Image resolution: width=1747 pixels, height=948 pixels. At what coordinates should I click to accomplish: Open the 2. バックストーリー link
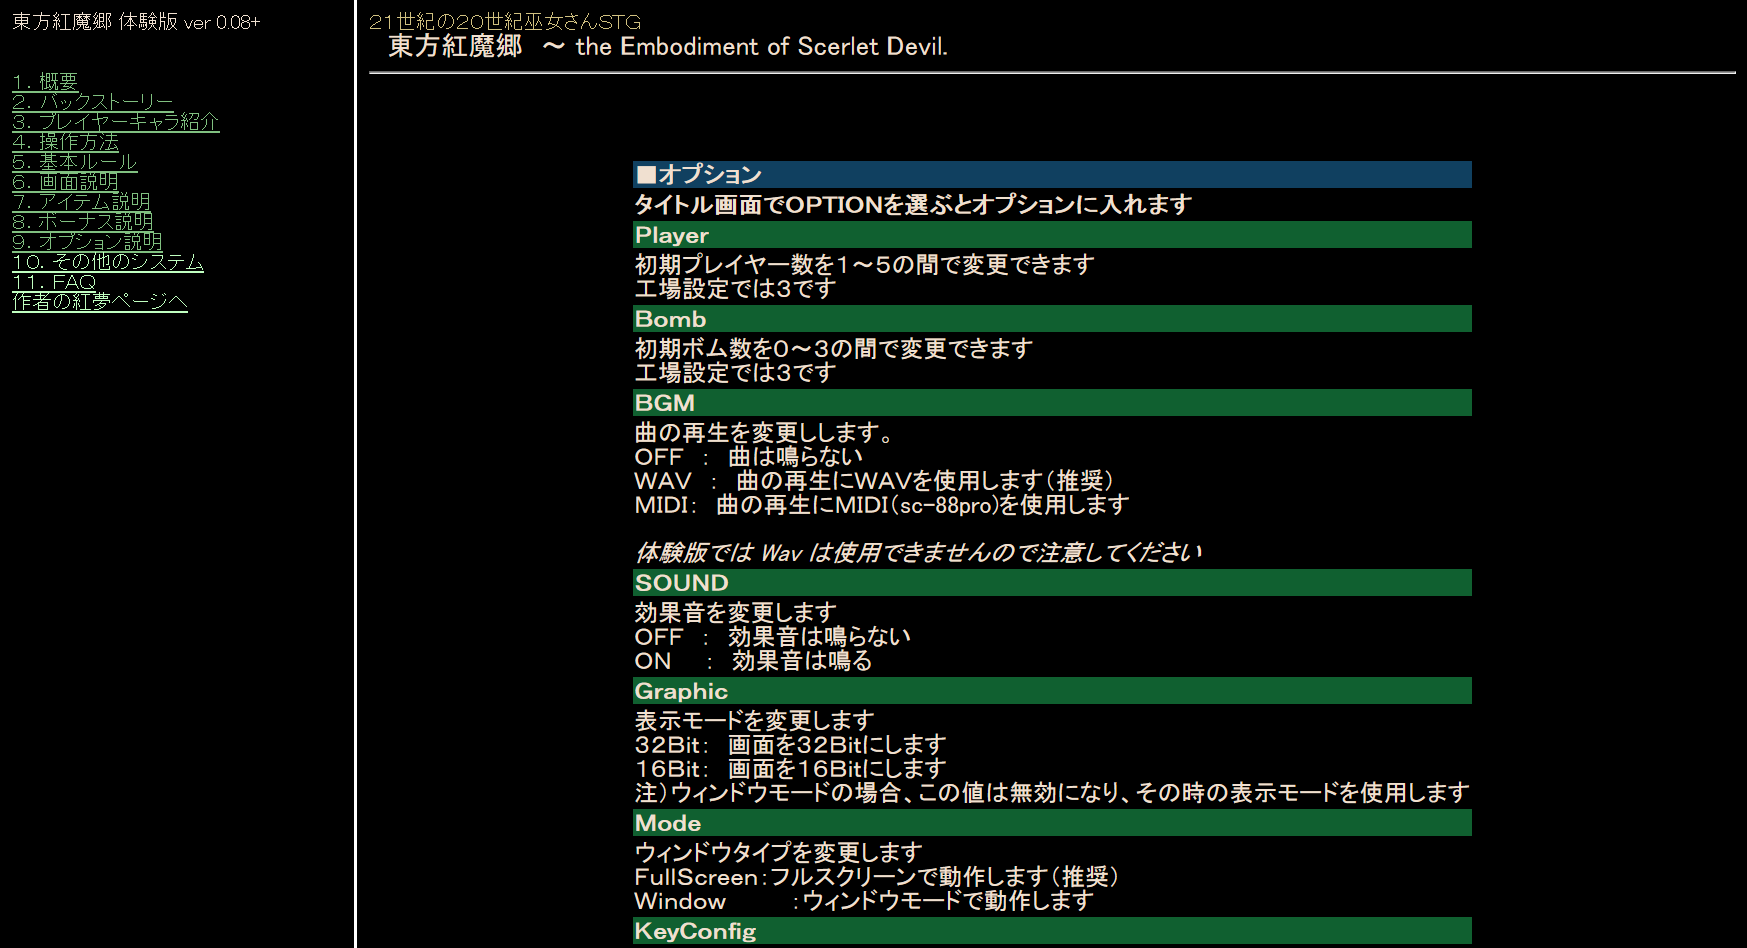pyautogui.click(x=93, y=101)
